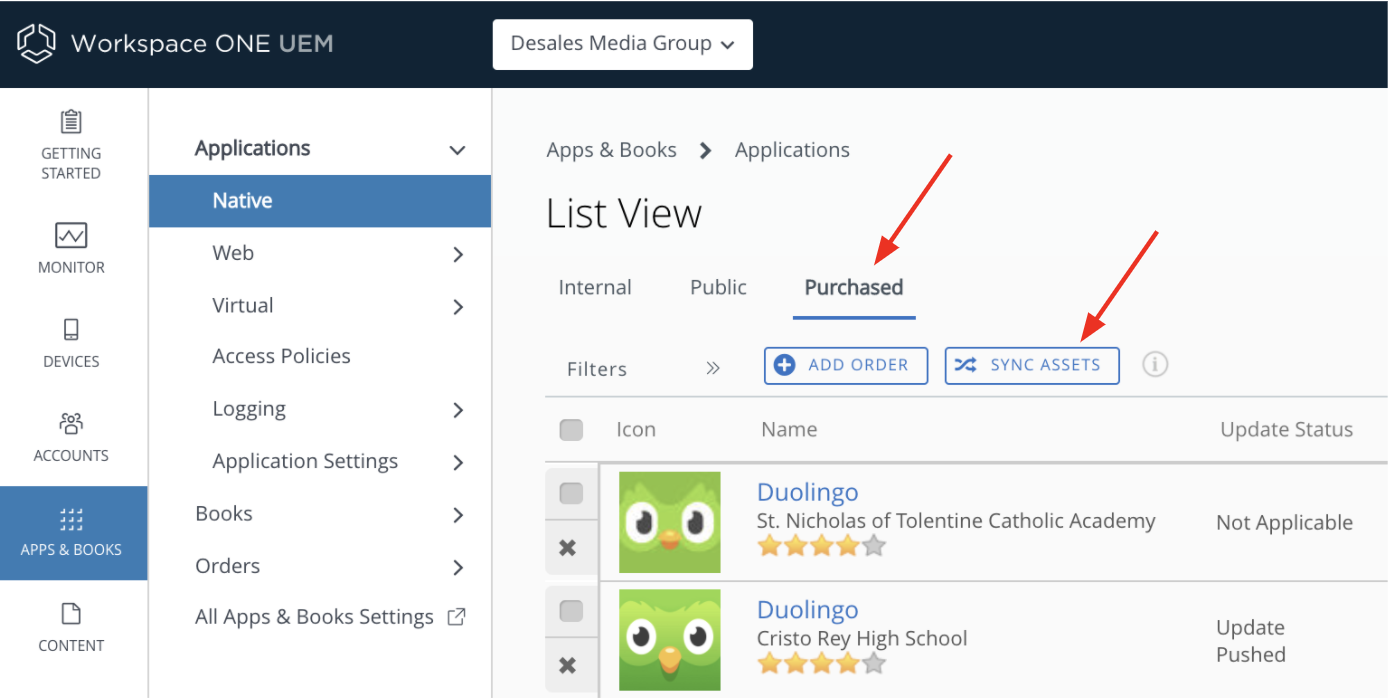Screen dimensions: 1392x698
Task: Click the X icon in St. Nicholas Duolingo row
Action: click(568, 548)
